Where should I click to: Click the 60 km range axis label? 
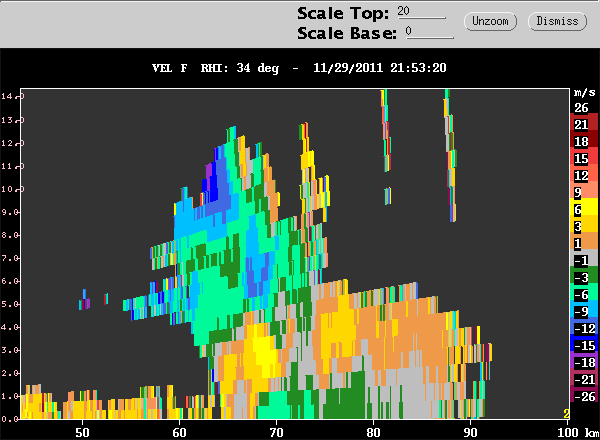coord(179,433)
